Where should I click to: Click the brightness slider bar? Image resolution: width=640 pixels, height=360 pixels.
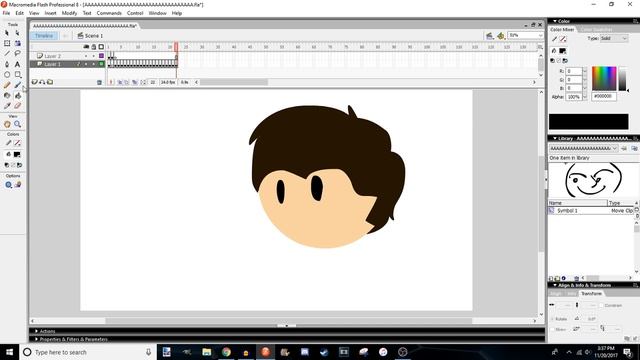pos(622,78)
